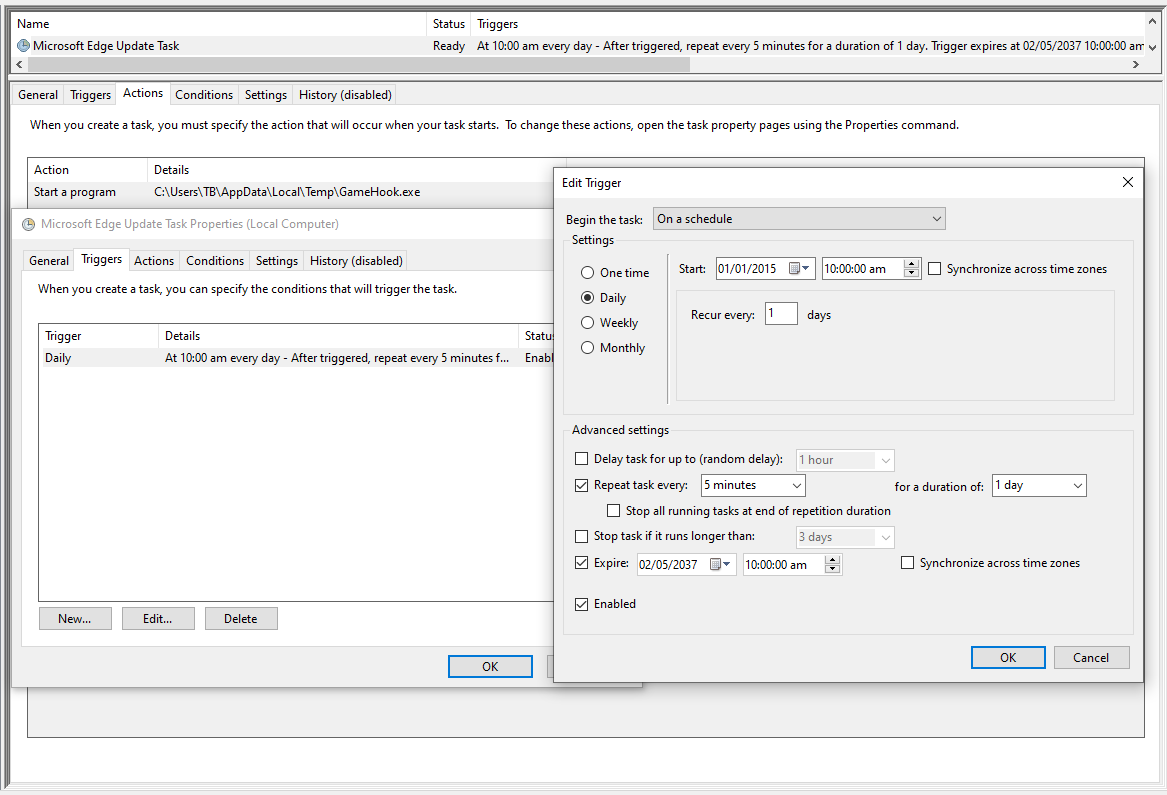Click the Recur every days input field
The height and width of the screenshot is (795, 1167).
point(781,313)
